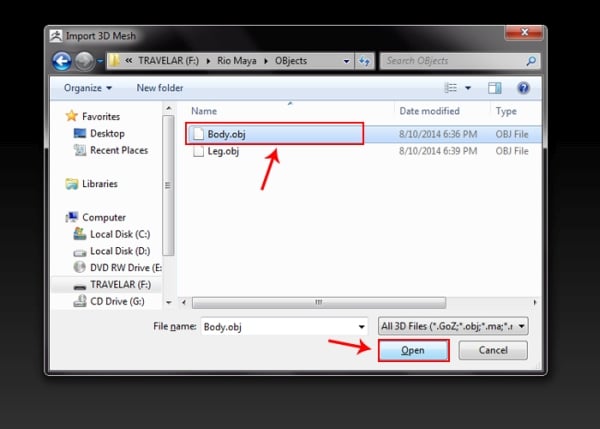This screenshot has height=429, width=600.
Task: Toggle the preview pane icon
Action: pos(495,88)
